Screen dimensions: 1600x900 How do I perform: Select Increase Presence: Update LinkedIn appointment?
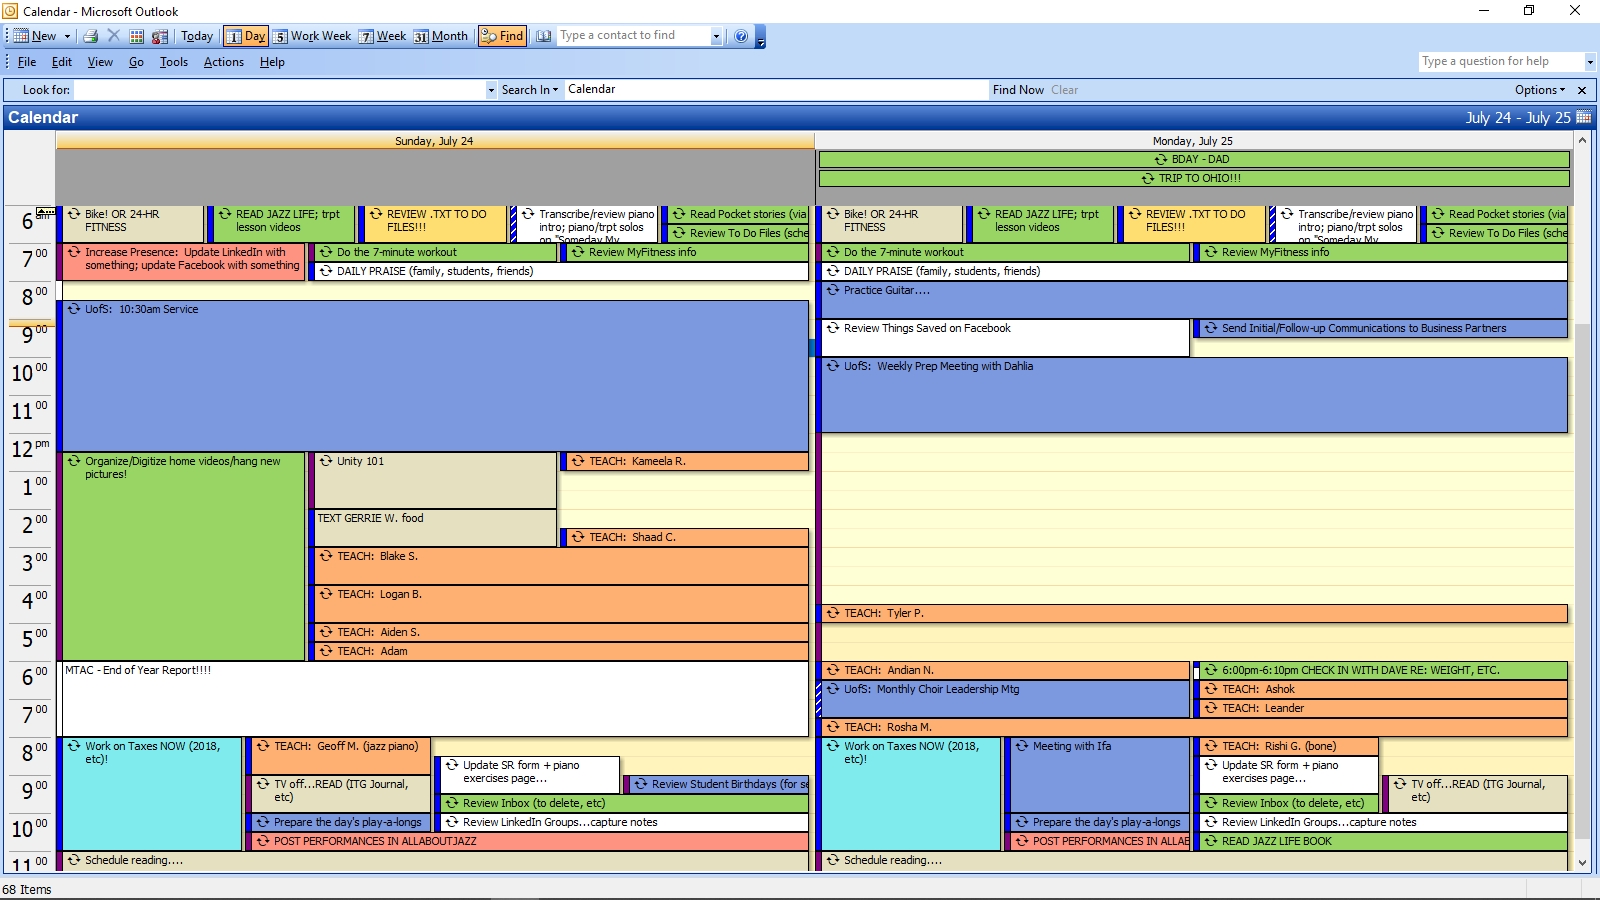pos(182,262)
